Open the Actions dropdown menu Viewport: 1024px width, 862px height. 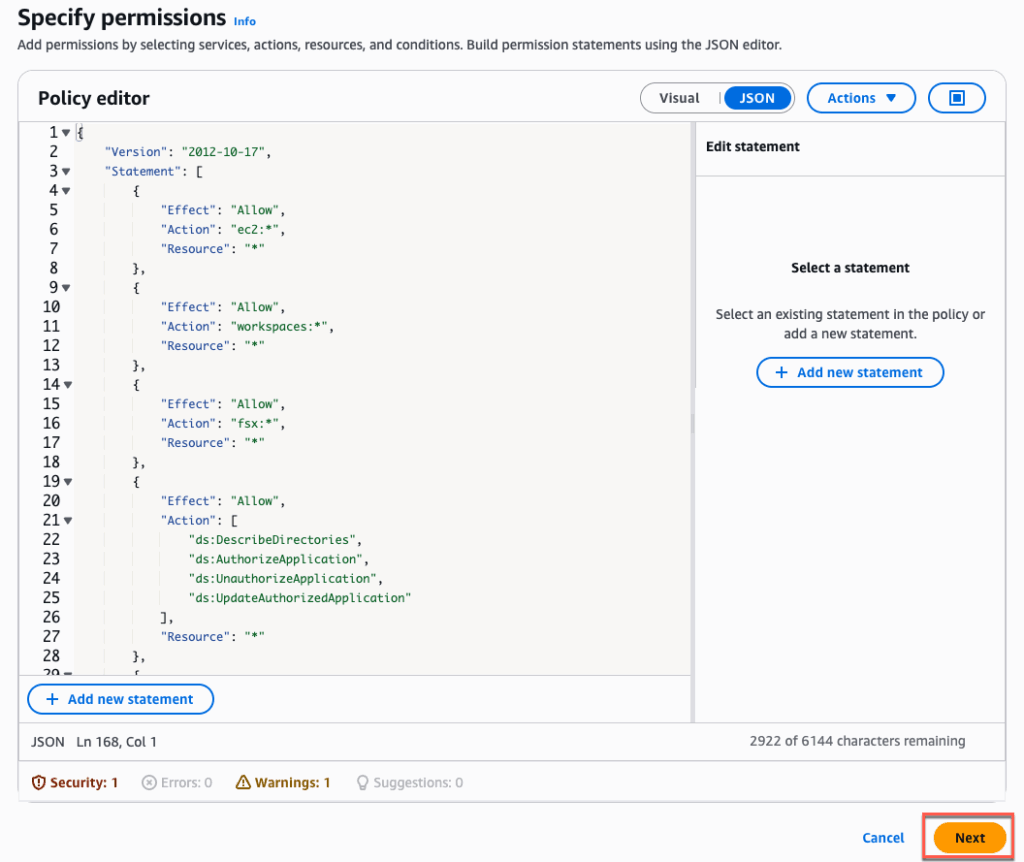pyautogui.click(x=860, y=98)
